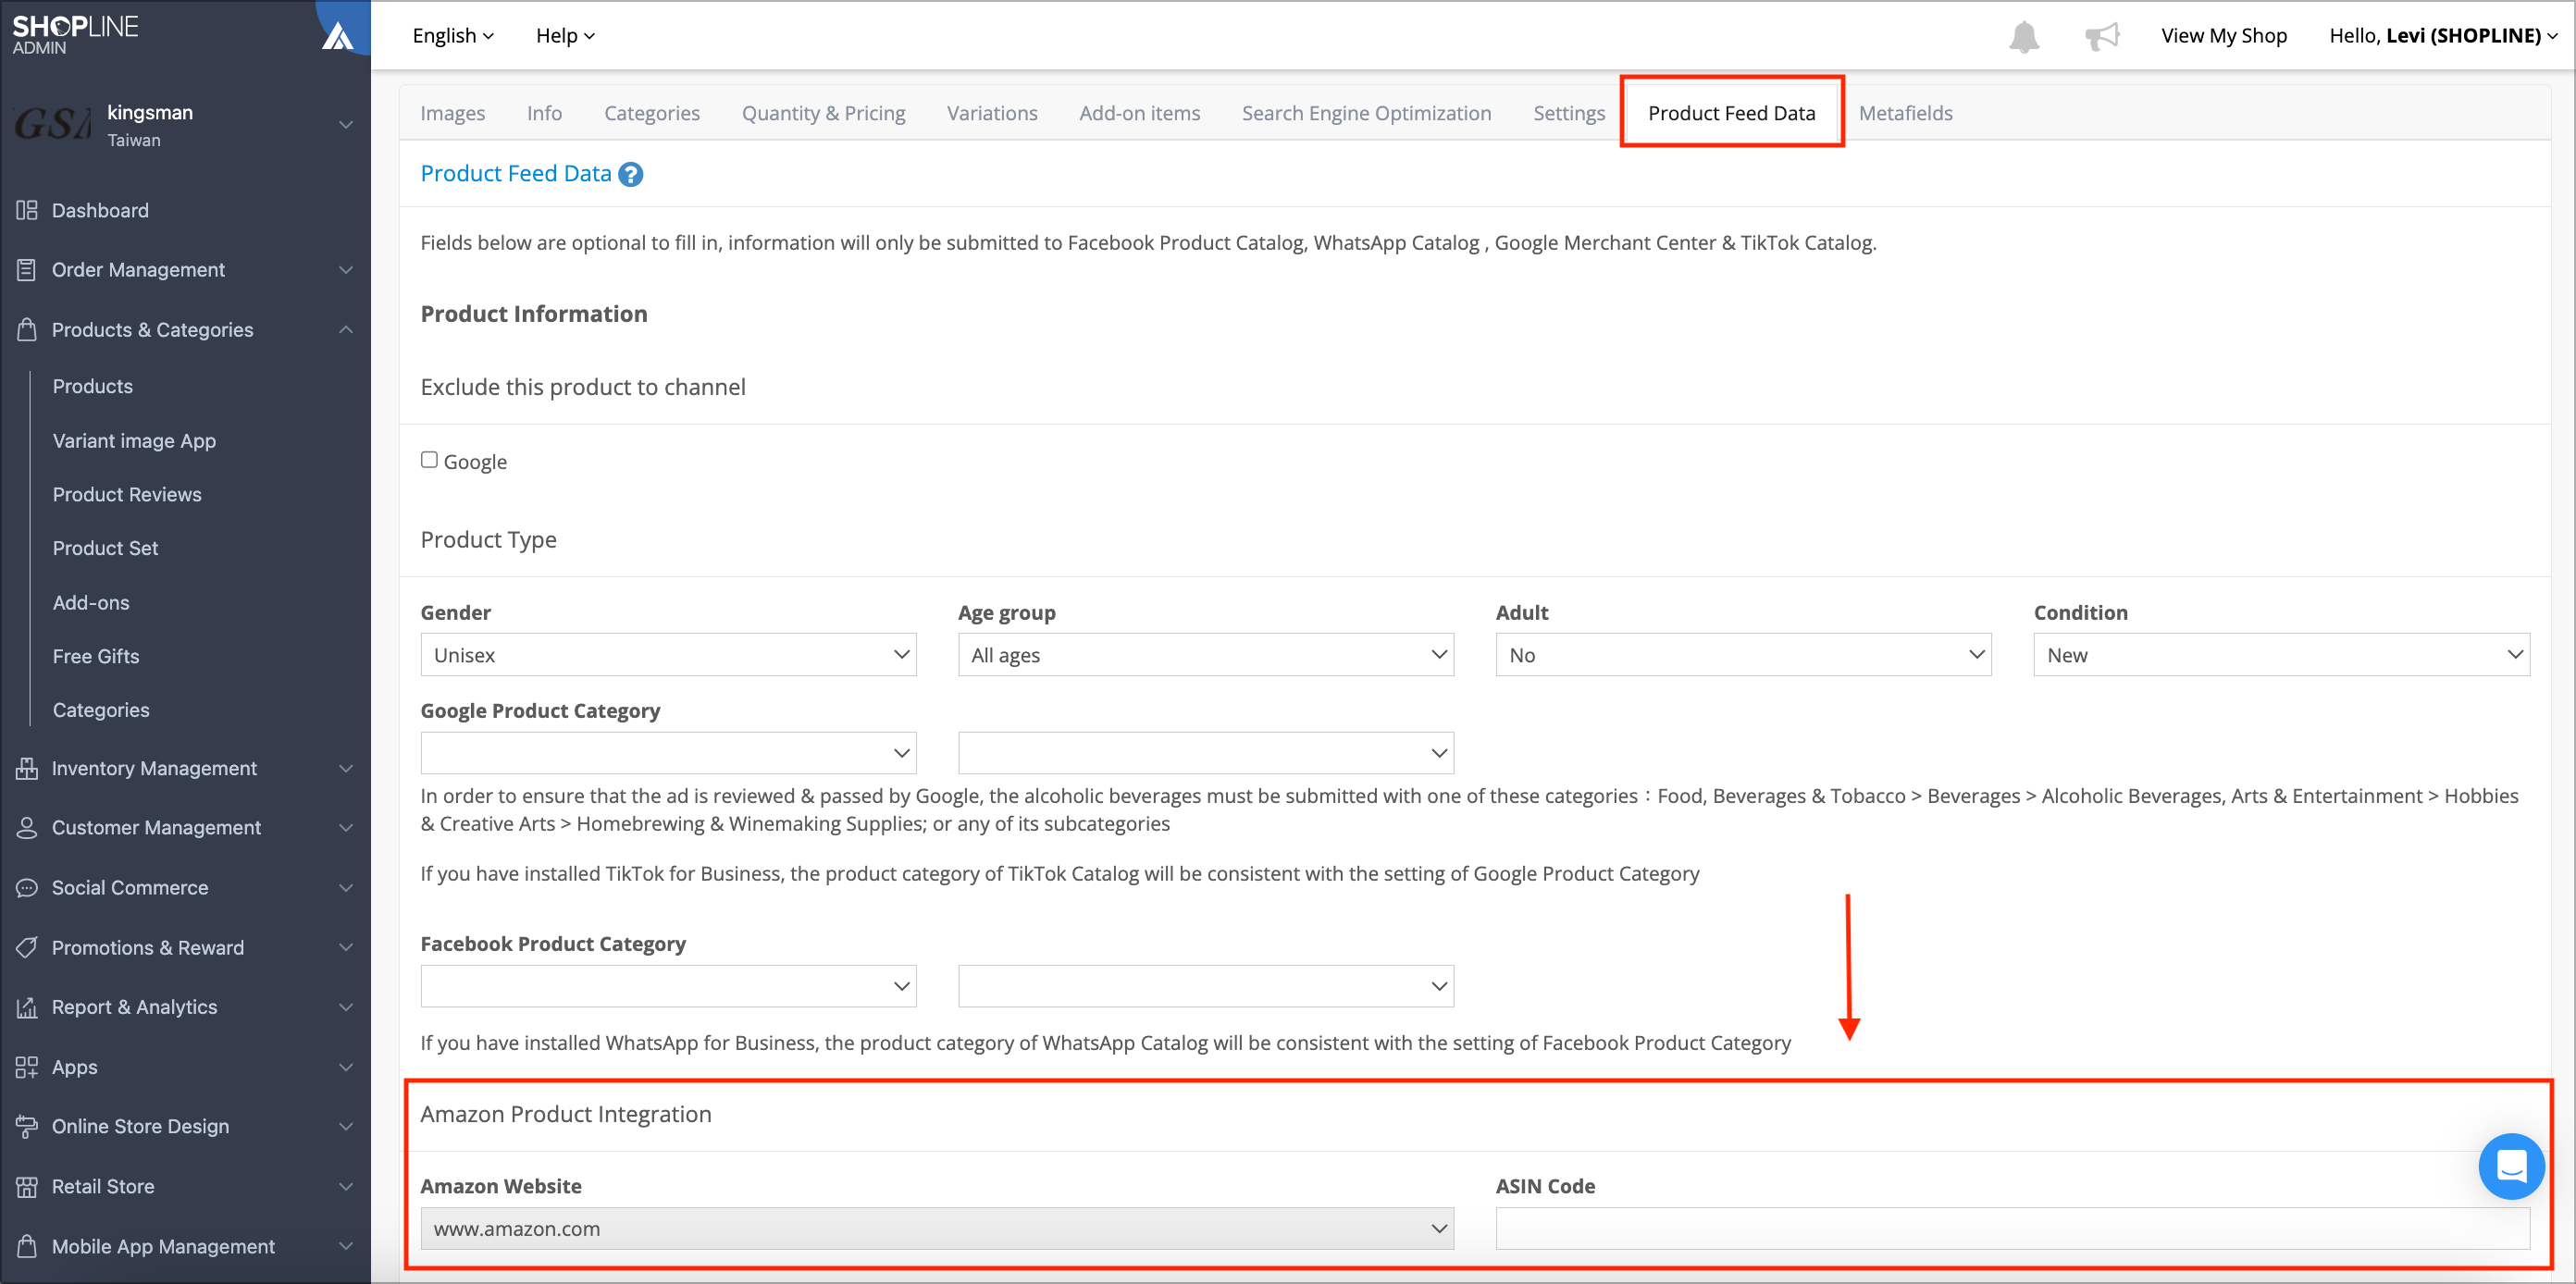Viewport: 2576px width, 1284px height.
Task: Open the Help menu
Action: (x=565, y=36)
